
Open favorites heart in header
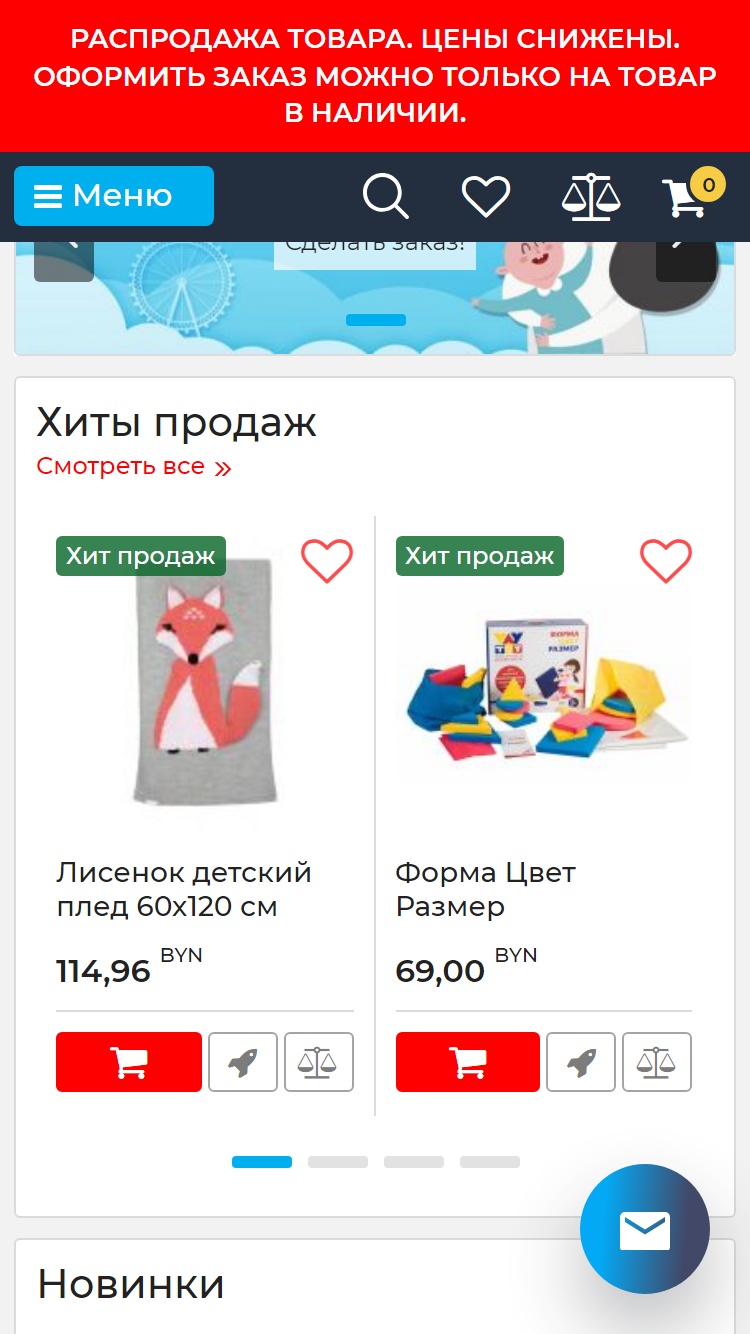486,196
